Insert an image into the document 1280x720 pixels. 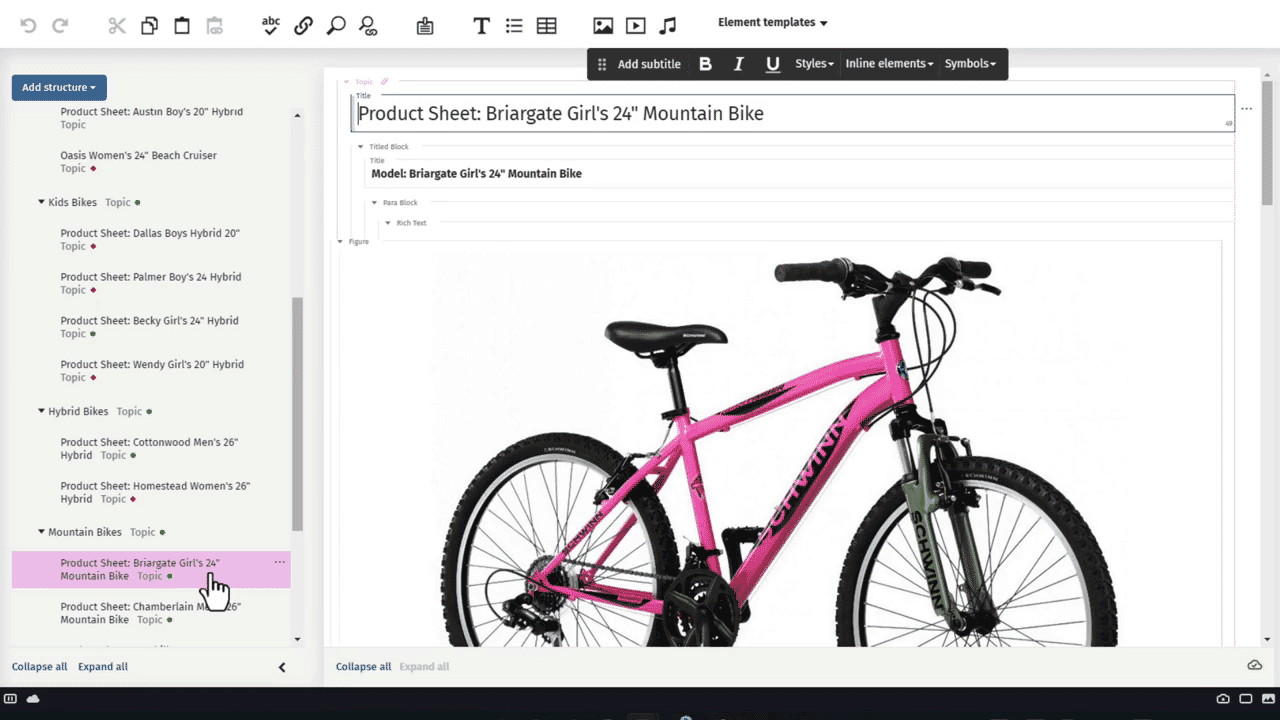pos(602,25)
